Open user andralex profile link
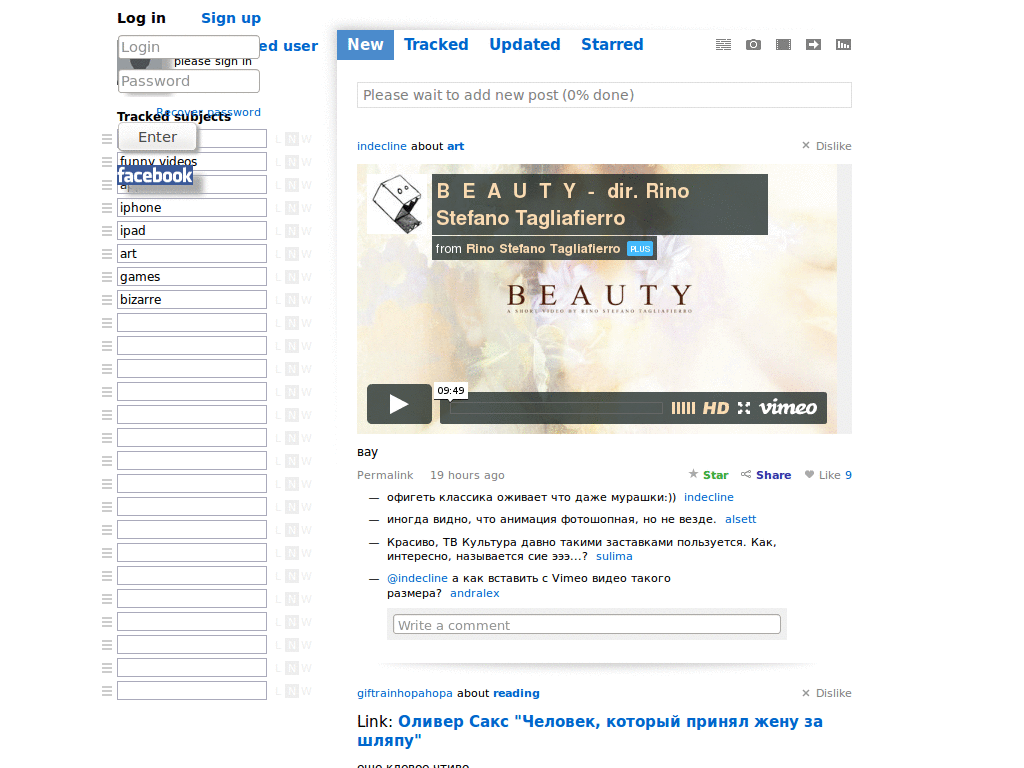1024x768 pixels. coord(475,593)
